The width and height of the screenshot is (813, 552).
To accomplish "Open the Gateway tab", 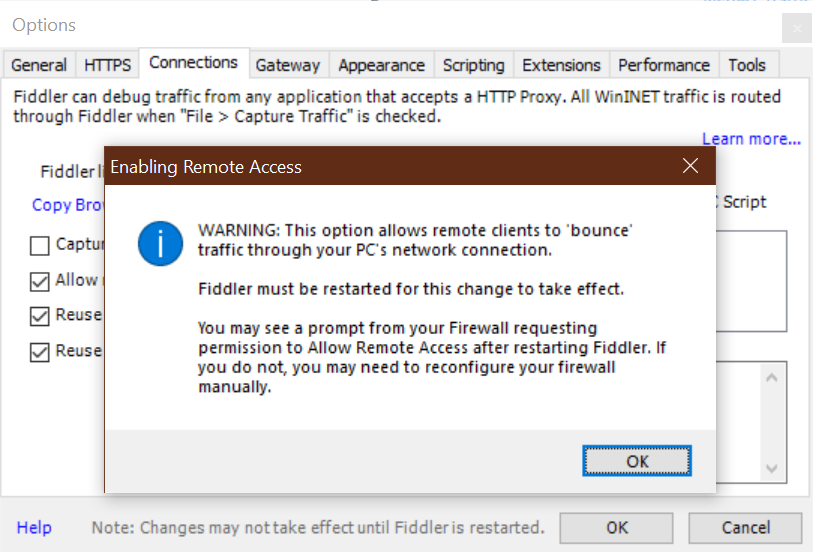I will pos(287,65).
